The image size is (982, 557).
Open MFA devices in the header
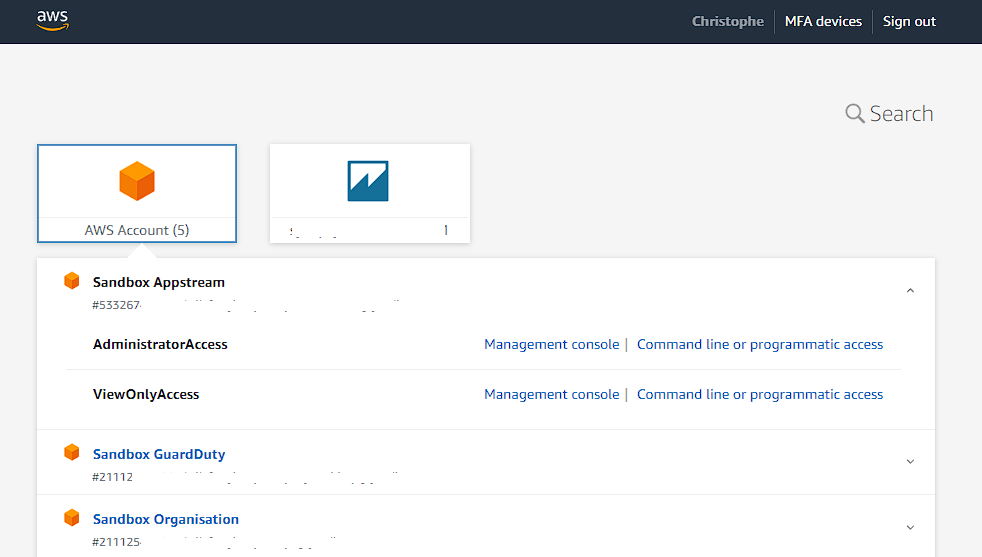coord(823,21)
